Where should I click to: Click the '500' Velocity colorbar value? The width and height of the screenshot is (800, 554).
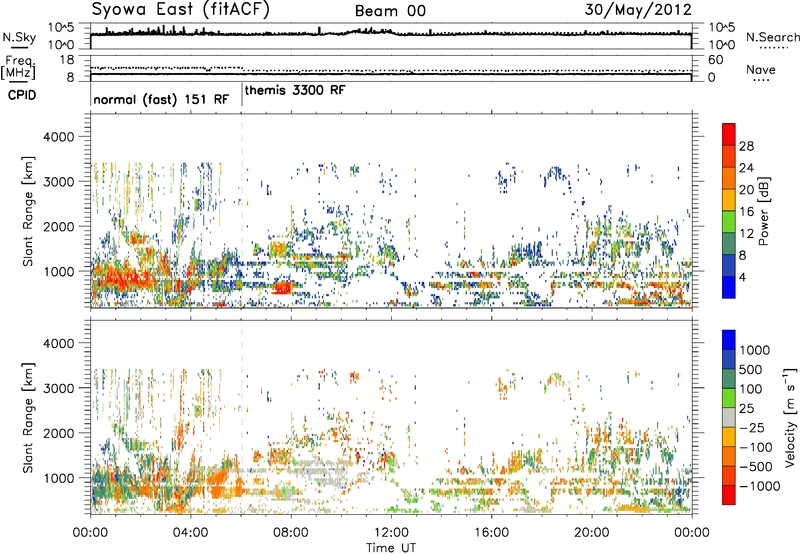point(753,369)
